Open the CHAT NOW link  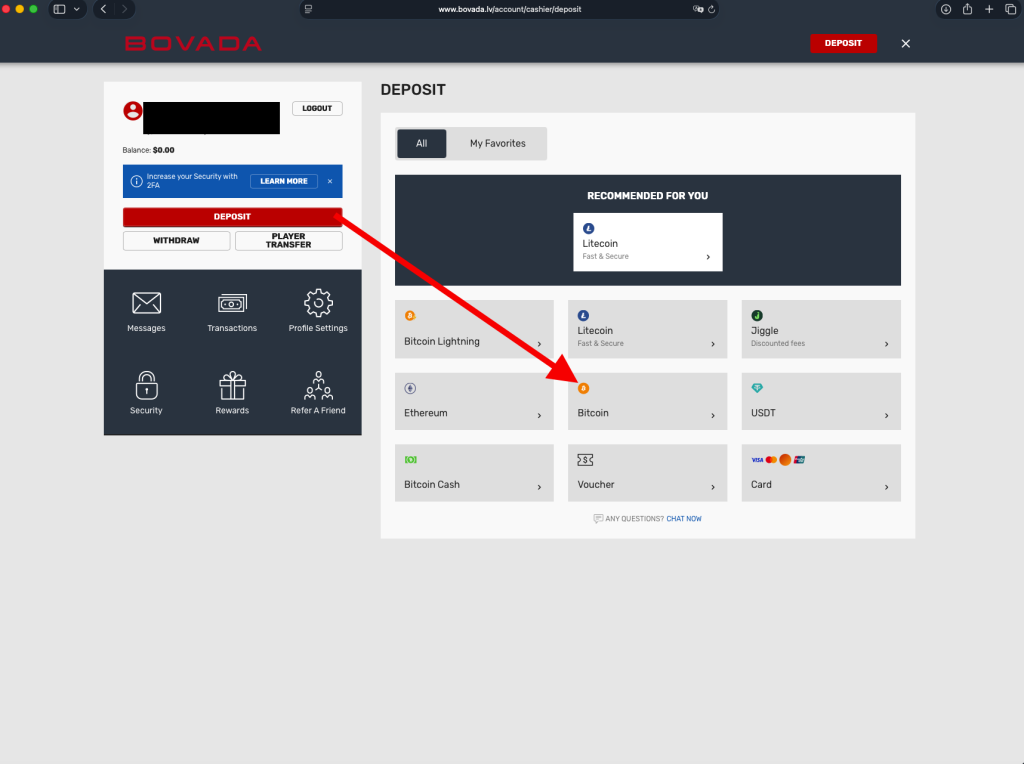click(x=684, y=518)
